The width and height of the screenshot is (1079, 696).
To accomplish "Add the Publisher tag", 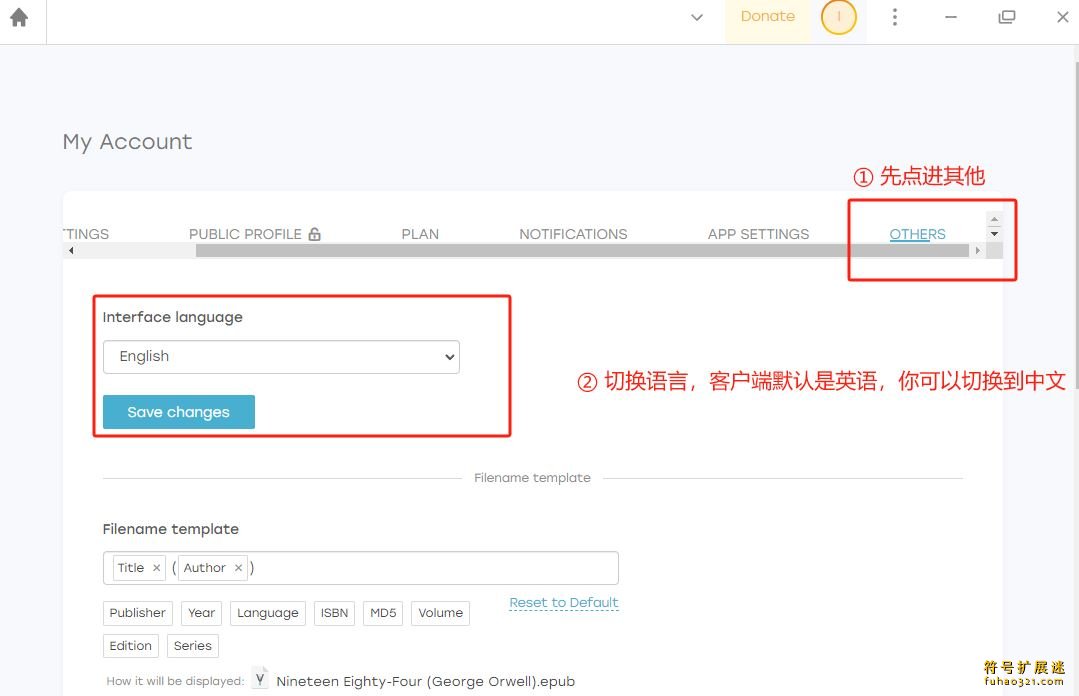I will pos(138,613).
